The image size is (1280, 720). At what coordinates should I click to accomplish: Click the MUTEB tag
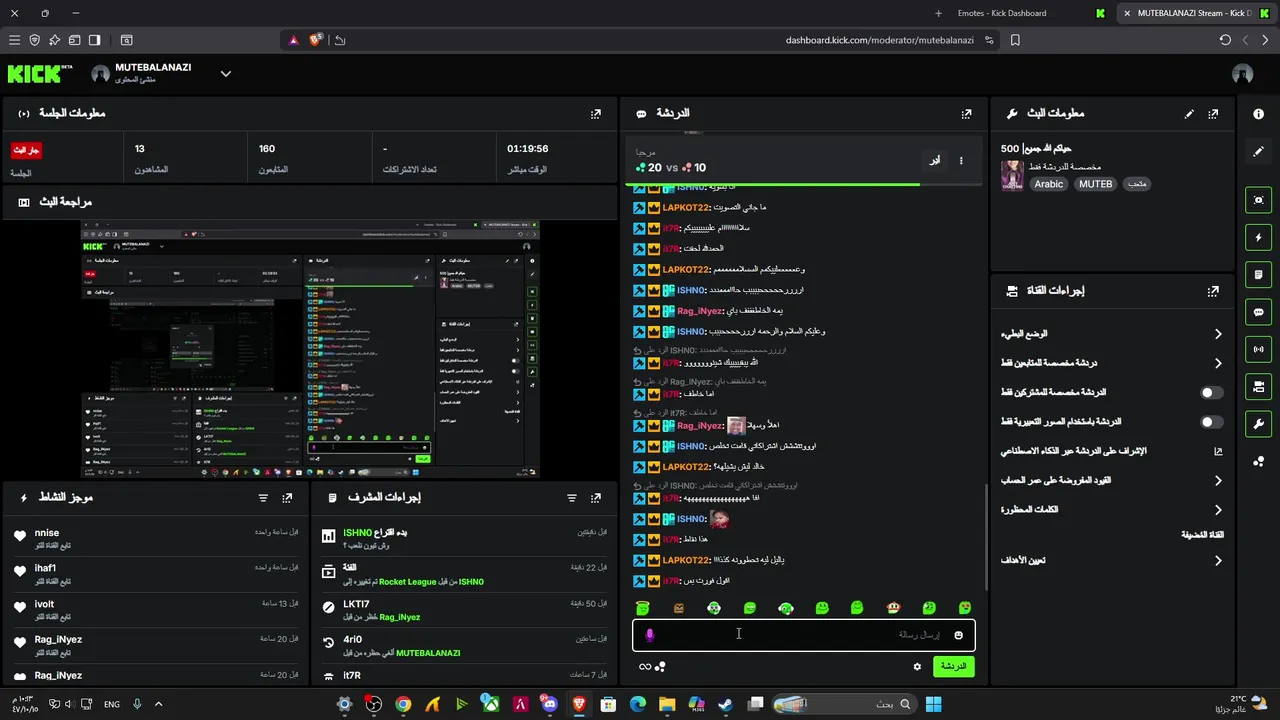point(1096,184)
